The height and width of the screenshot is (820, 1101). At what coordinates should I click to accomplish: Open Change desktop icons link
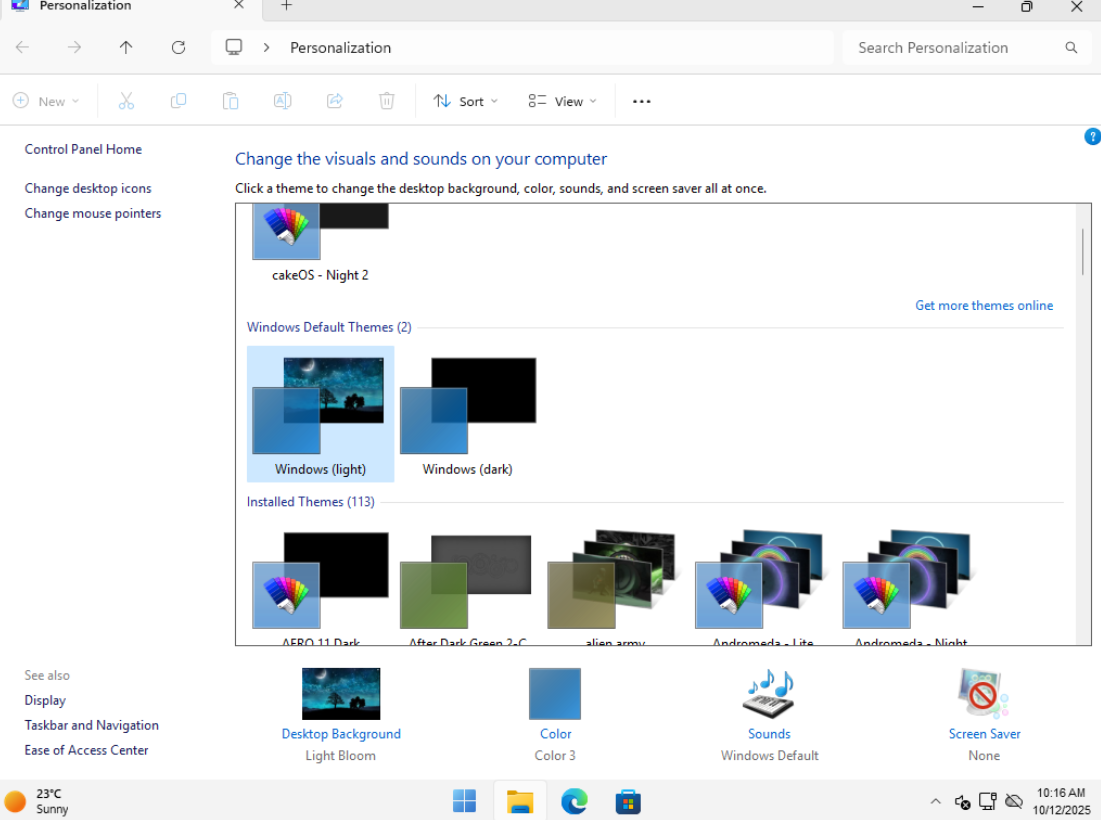pyautogui.click(x=88, y=188)
